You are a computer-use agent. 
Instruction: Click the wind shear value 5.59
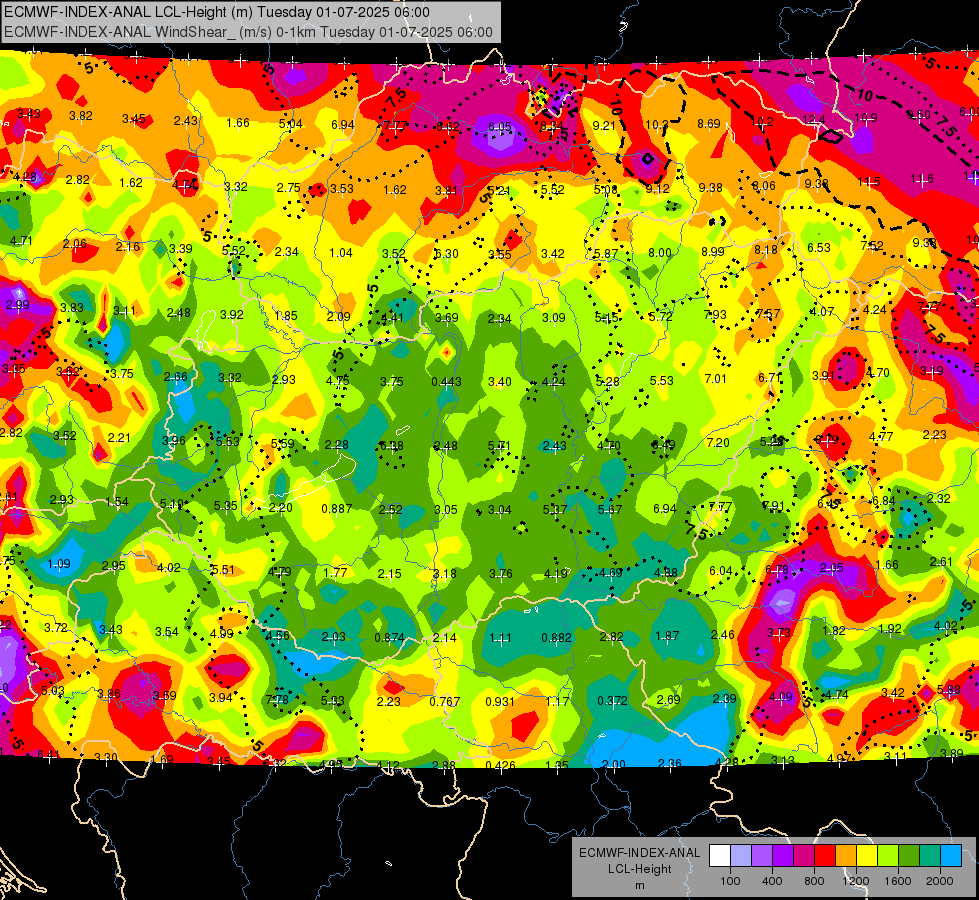tap(282, 444)
